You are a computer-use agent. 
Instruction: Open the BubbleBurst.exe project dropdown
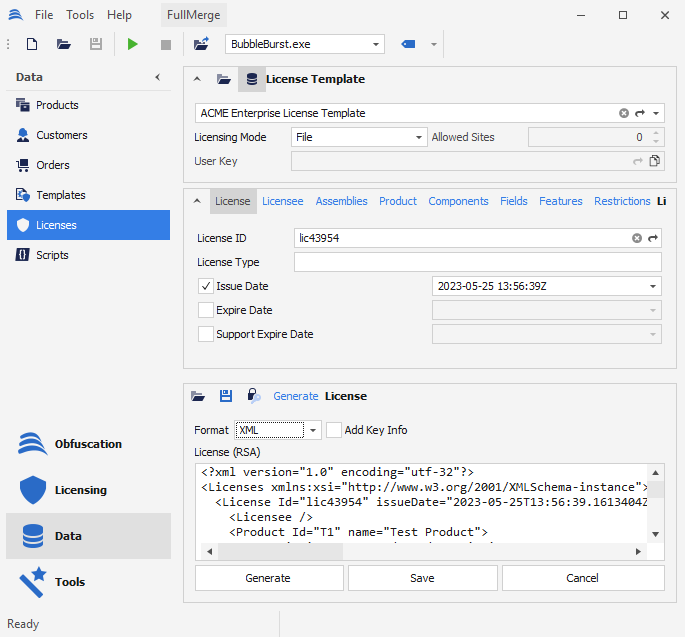[x=376, y=44]
